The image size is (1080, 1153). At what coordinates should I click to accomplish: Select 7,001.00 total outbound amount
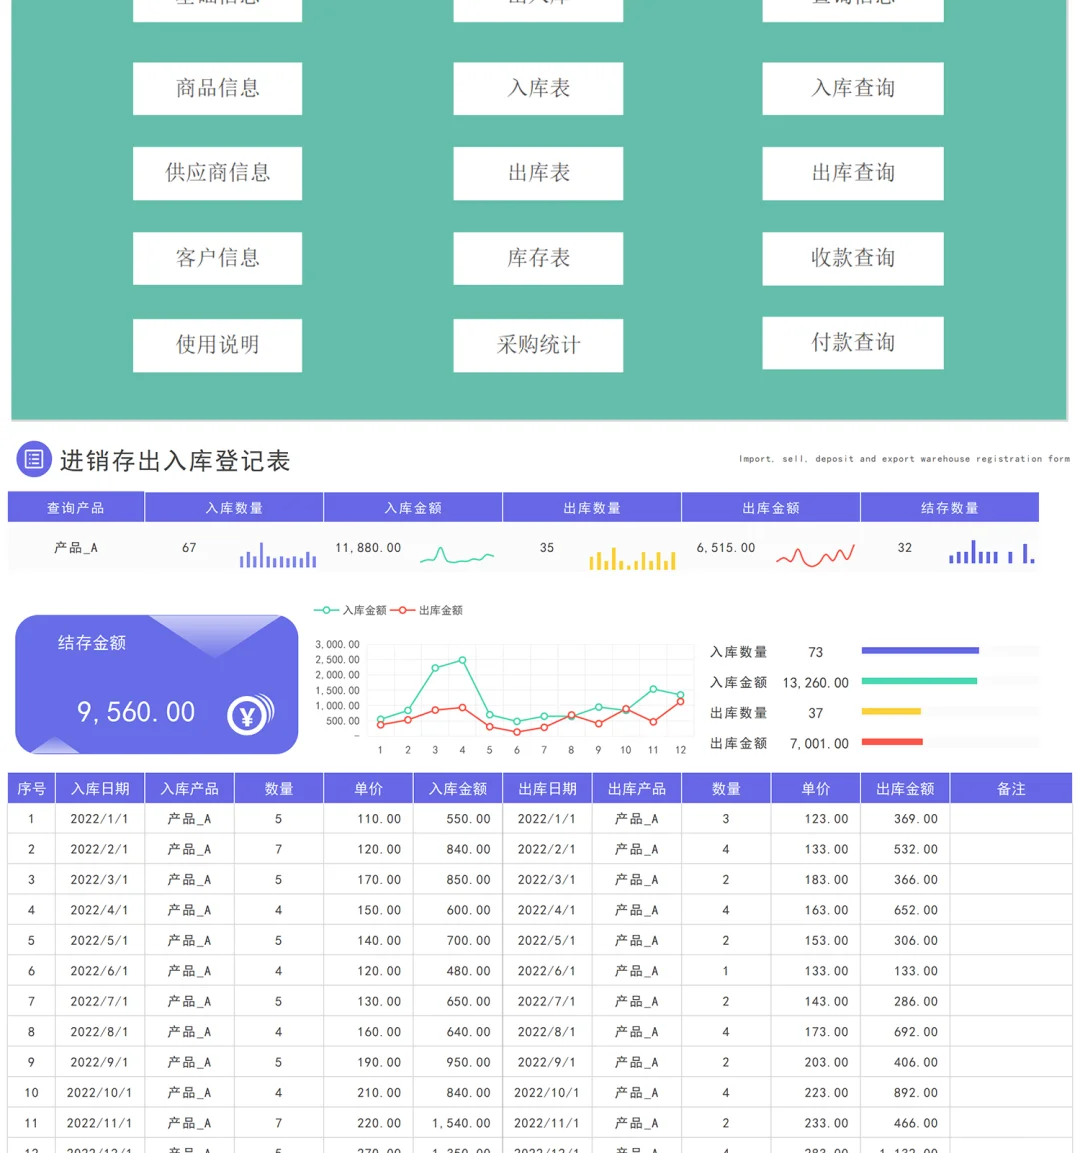click(819, 744)
